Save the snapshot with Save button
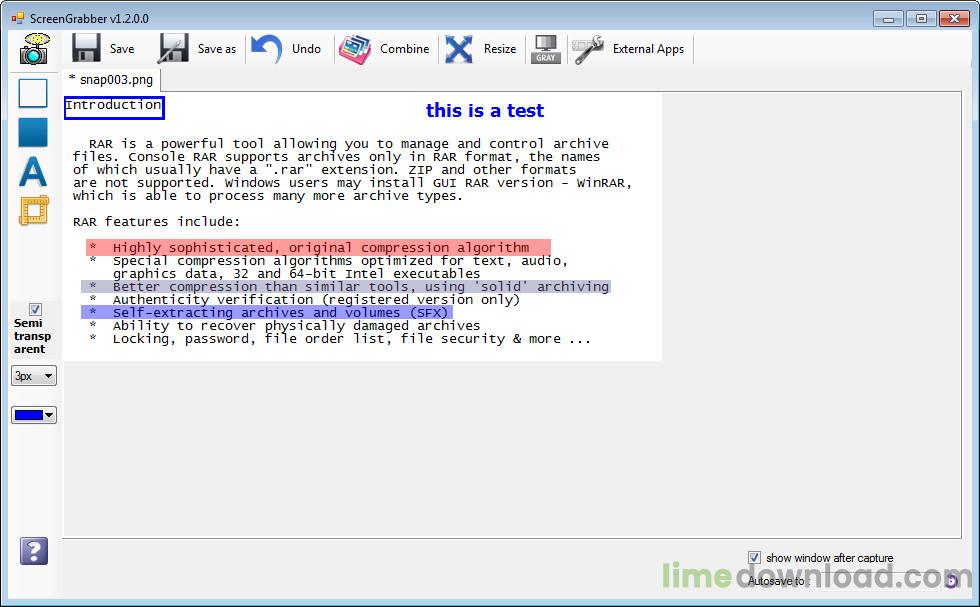This screenshot has width=980, height=607. 103,49
